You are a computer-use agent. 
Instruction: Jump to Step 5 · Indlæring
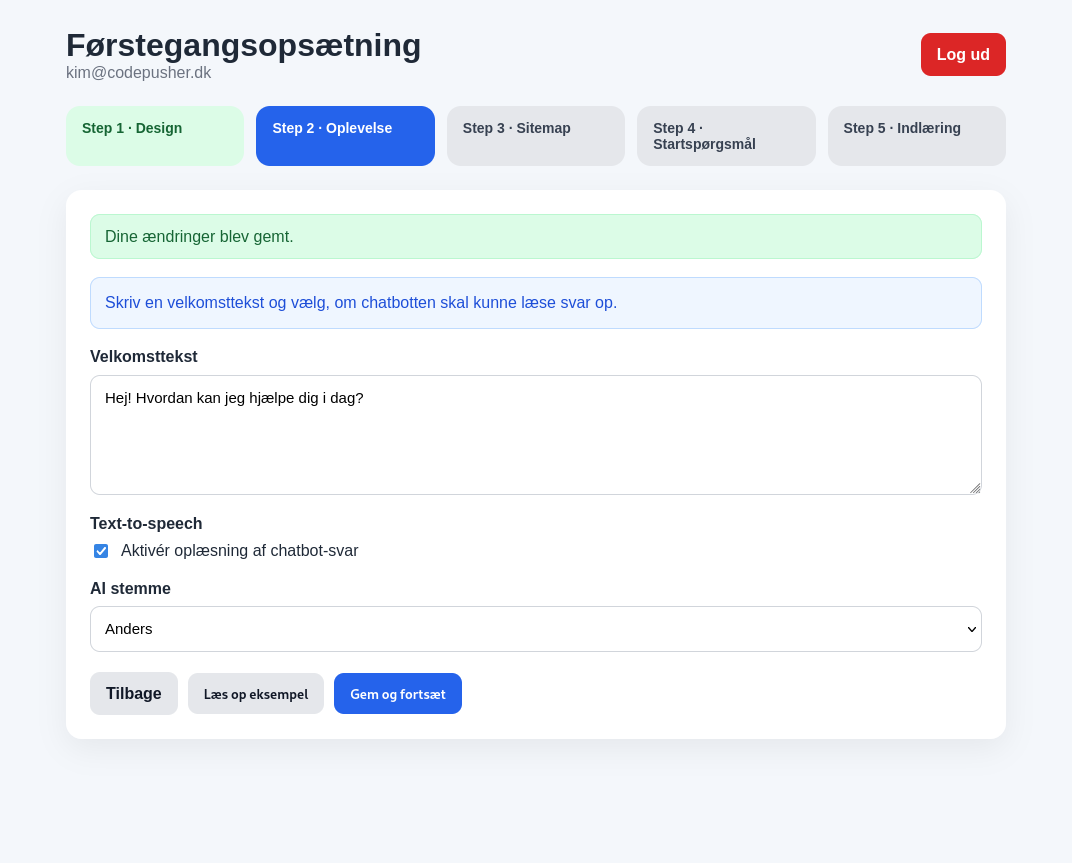tap(916, 135)
